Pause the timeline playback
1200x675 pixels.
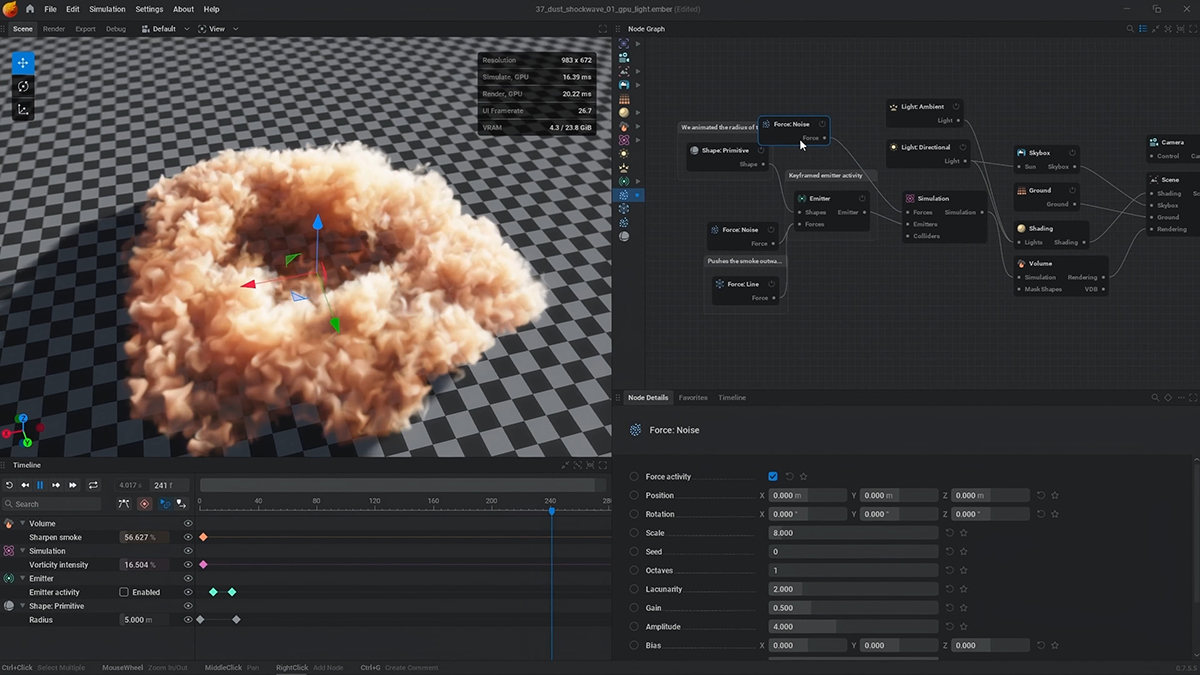(x=40, y=485)
